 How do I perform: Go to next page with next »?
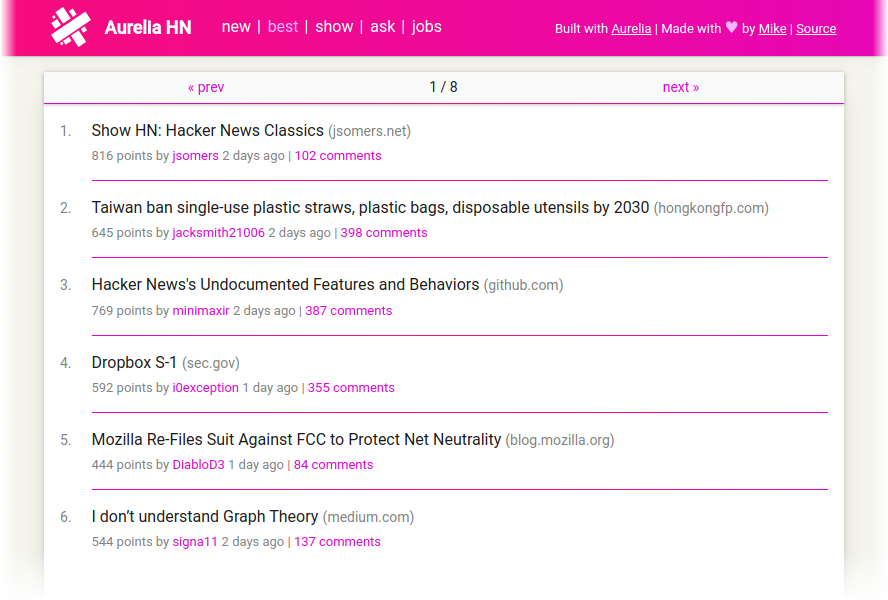681,87
